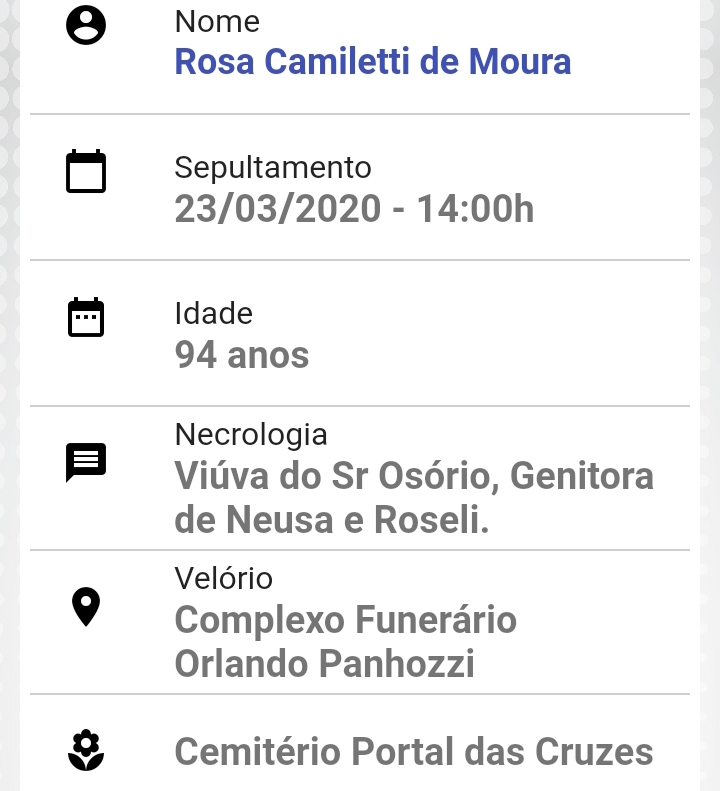The image size is (720, 791).
Task: Click Cemitério Portal das Cruzes text
Action: coord(414,752)
